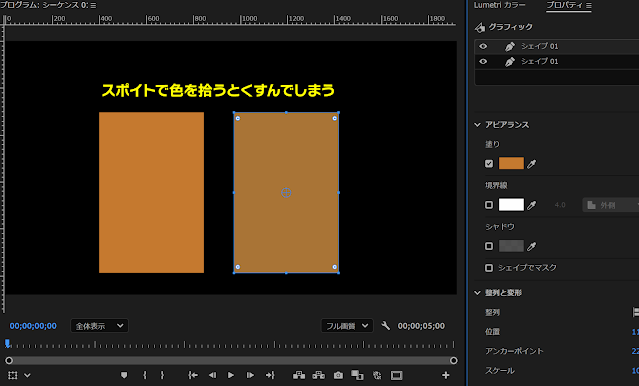Open the プロパティ panel menu icon

click(588, 6)
